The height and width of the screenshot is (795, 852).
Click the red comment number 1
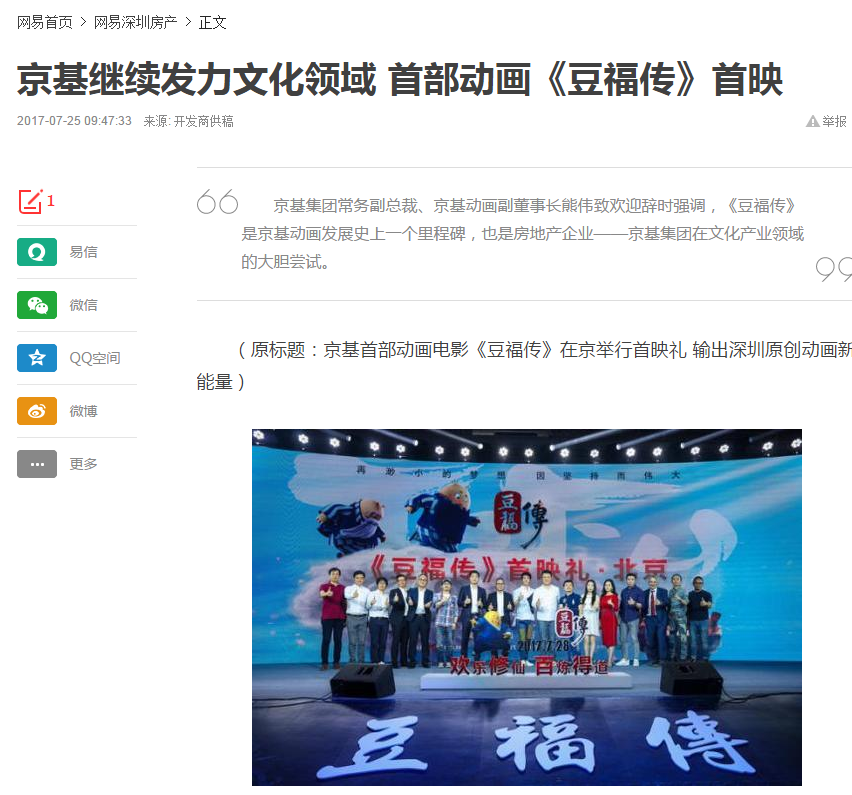pyautogui.click(x=51, y=201)
